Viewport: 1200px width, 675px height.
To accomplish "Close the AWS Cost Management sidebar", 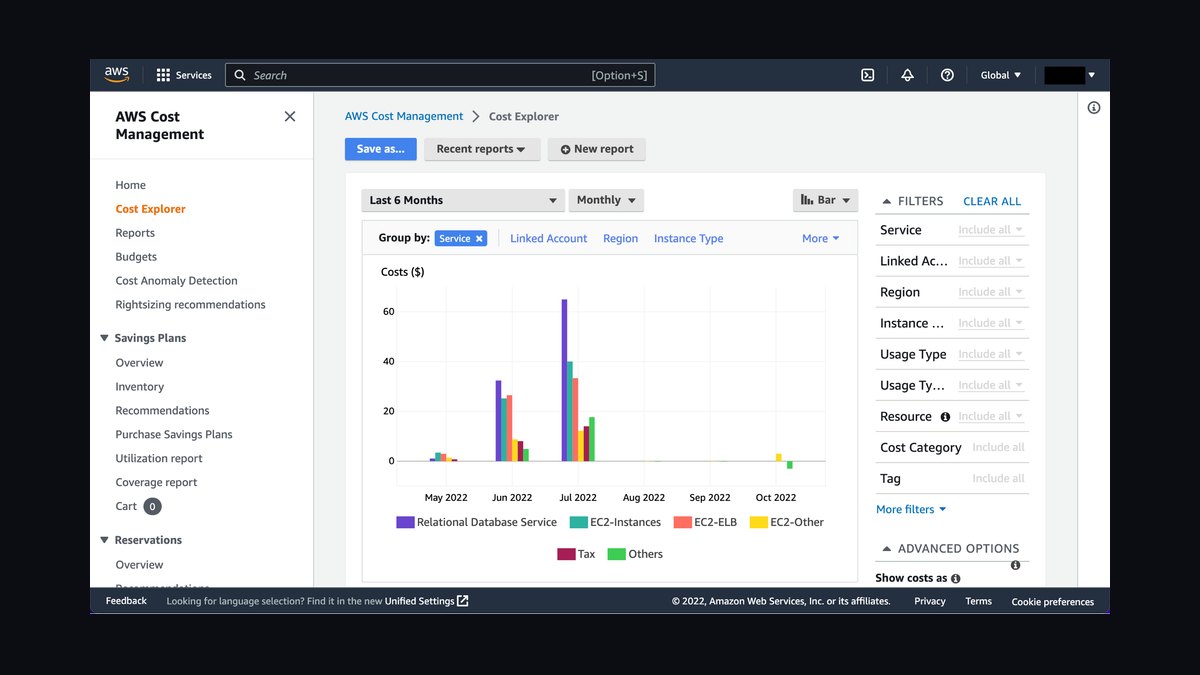I will point(290,116).
